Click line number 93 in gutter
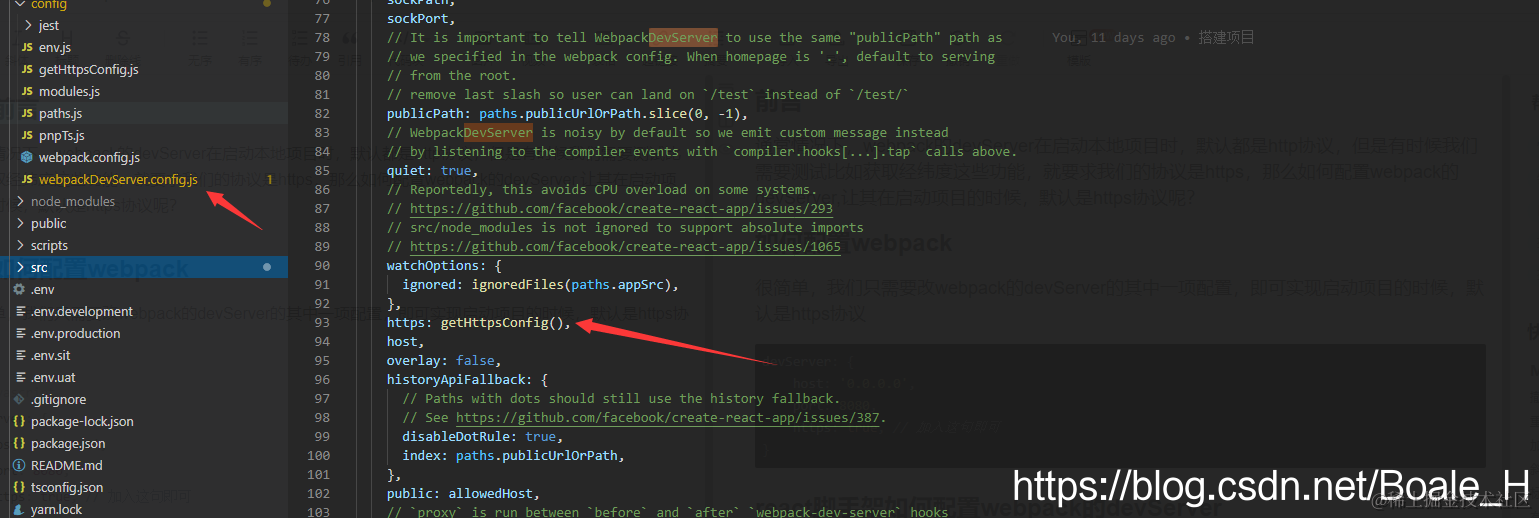Screen dimensions: 1539x518 click(x=321, y=323)
